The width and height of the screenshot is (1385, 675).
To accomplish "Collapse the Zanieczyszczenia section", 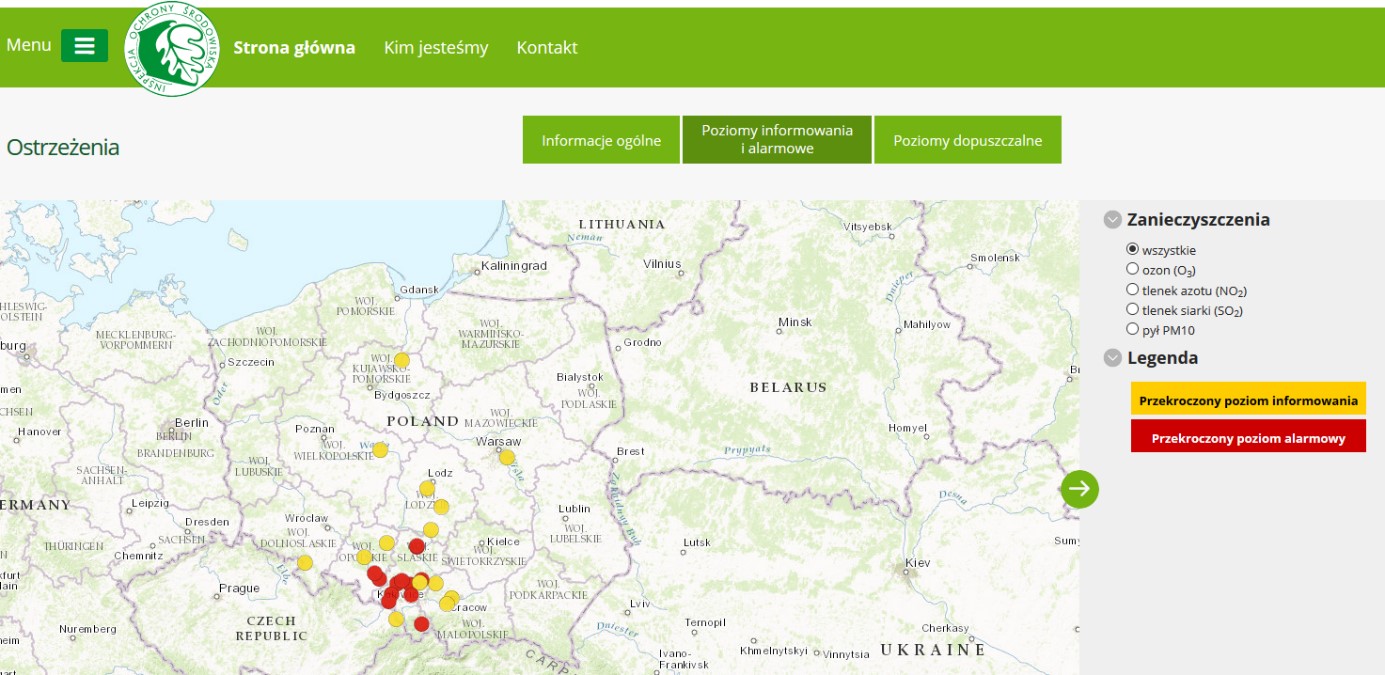I will click(1112, 220).
